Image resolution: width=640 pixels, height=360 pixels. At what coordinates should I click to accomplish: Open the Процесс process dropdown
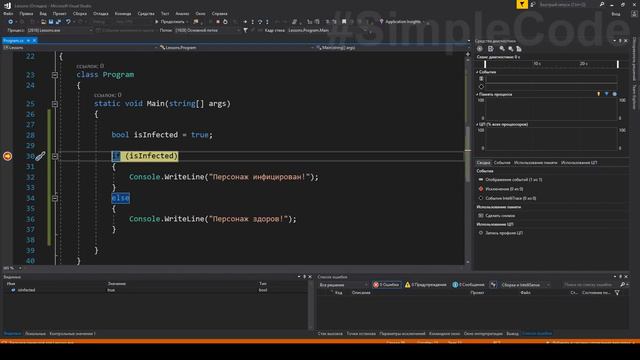point(60,30)
